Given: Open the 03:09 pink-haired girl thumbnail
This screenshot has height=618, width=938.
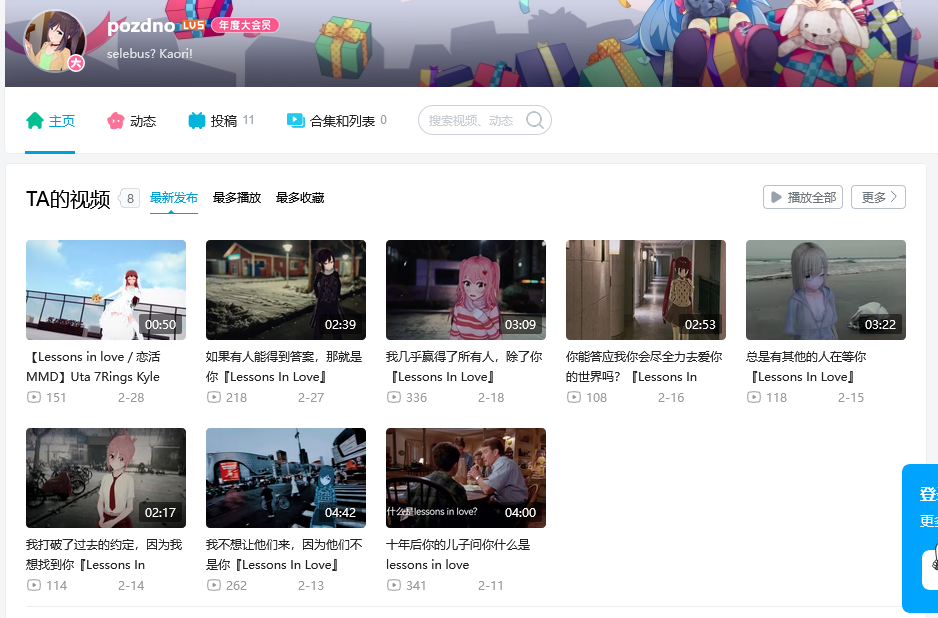Looking at the screenshot, I should pos(466,290).
